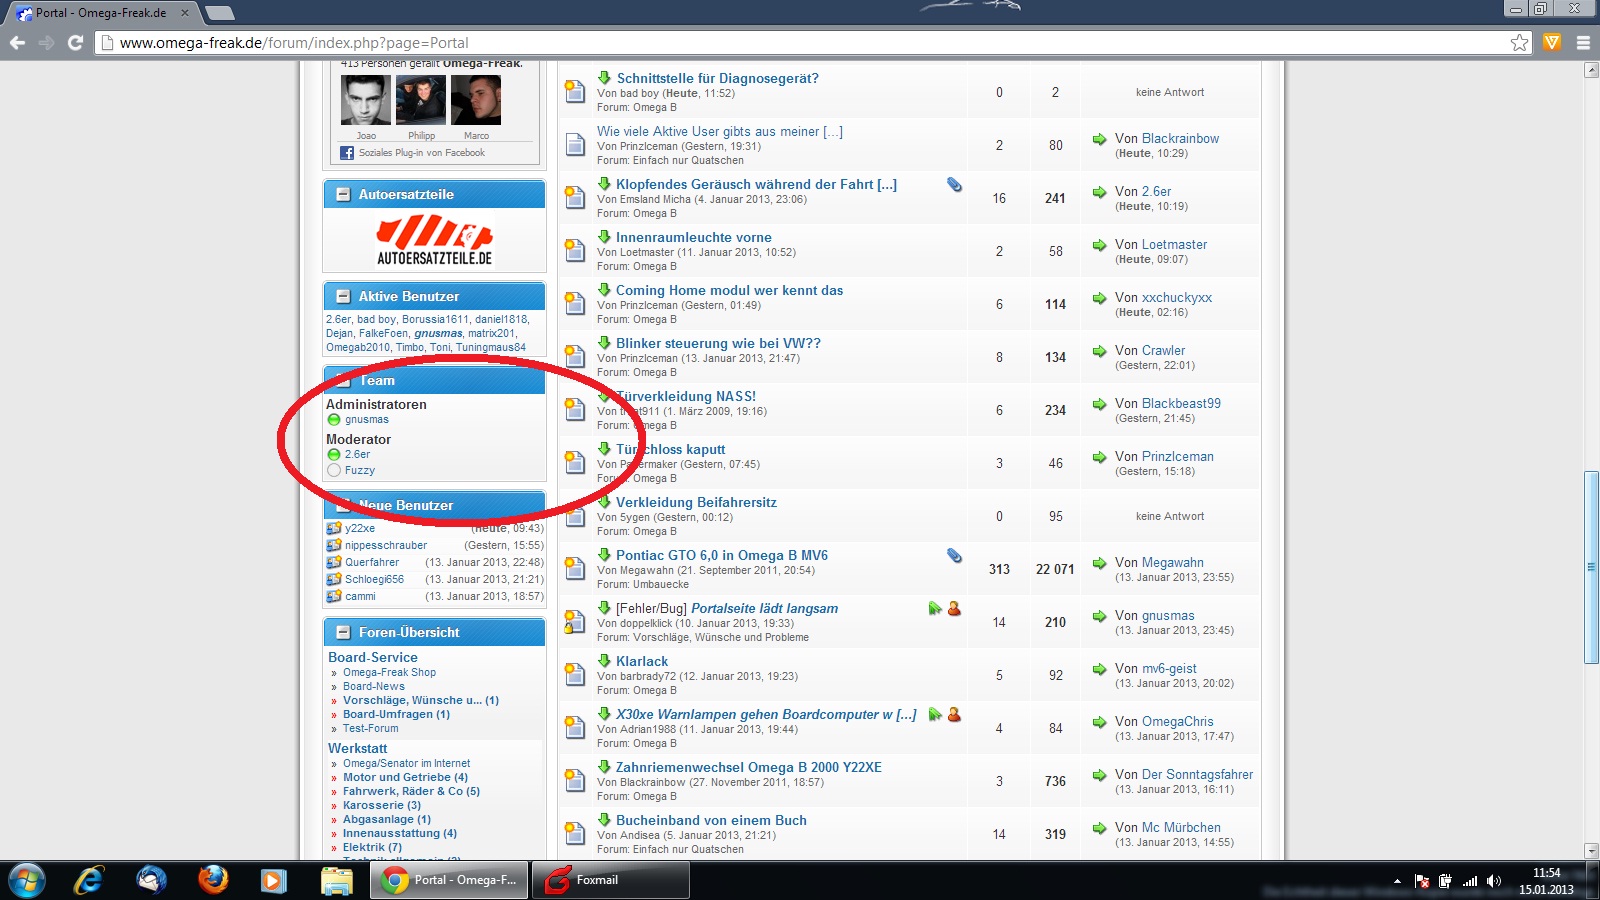
Task: Collapse the Foren-Übersicht box
Action: [x=343, y=633]
